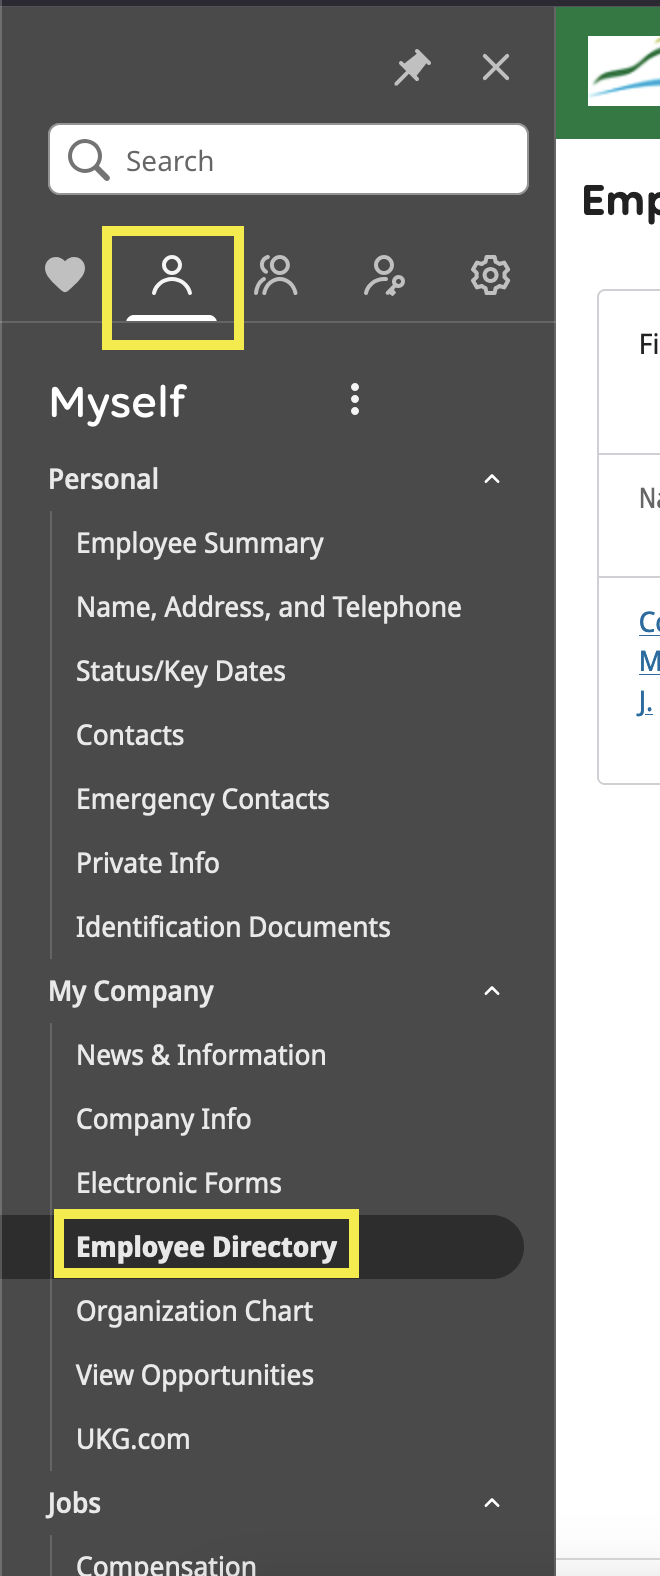View Emergency Contacts
The width and height of the screenshot is (660, 1576).
point(203,798)
